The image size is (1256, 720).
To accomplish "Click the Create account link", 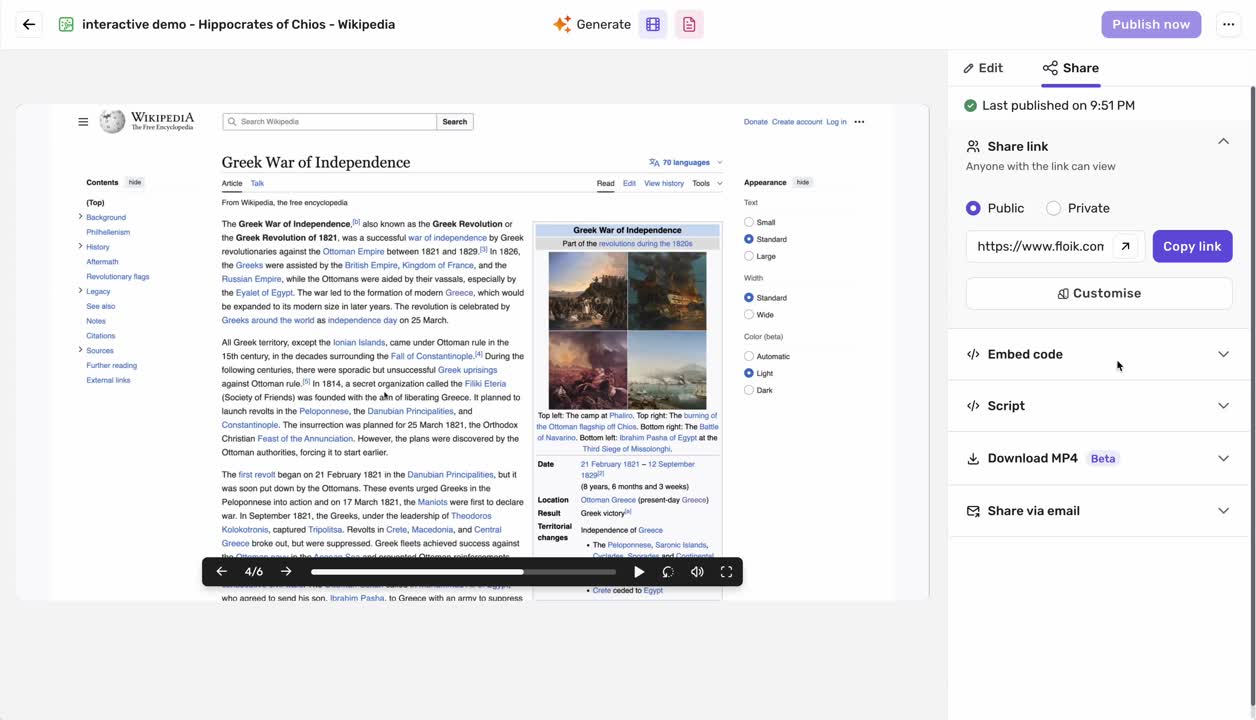I will [x=797, y=122].
